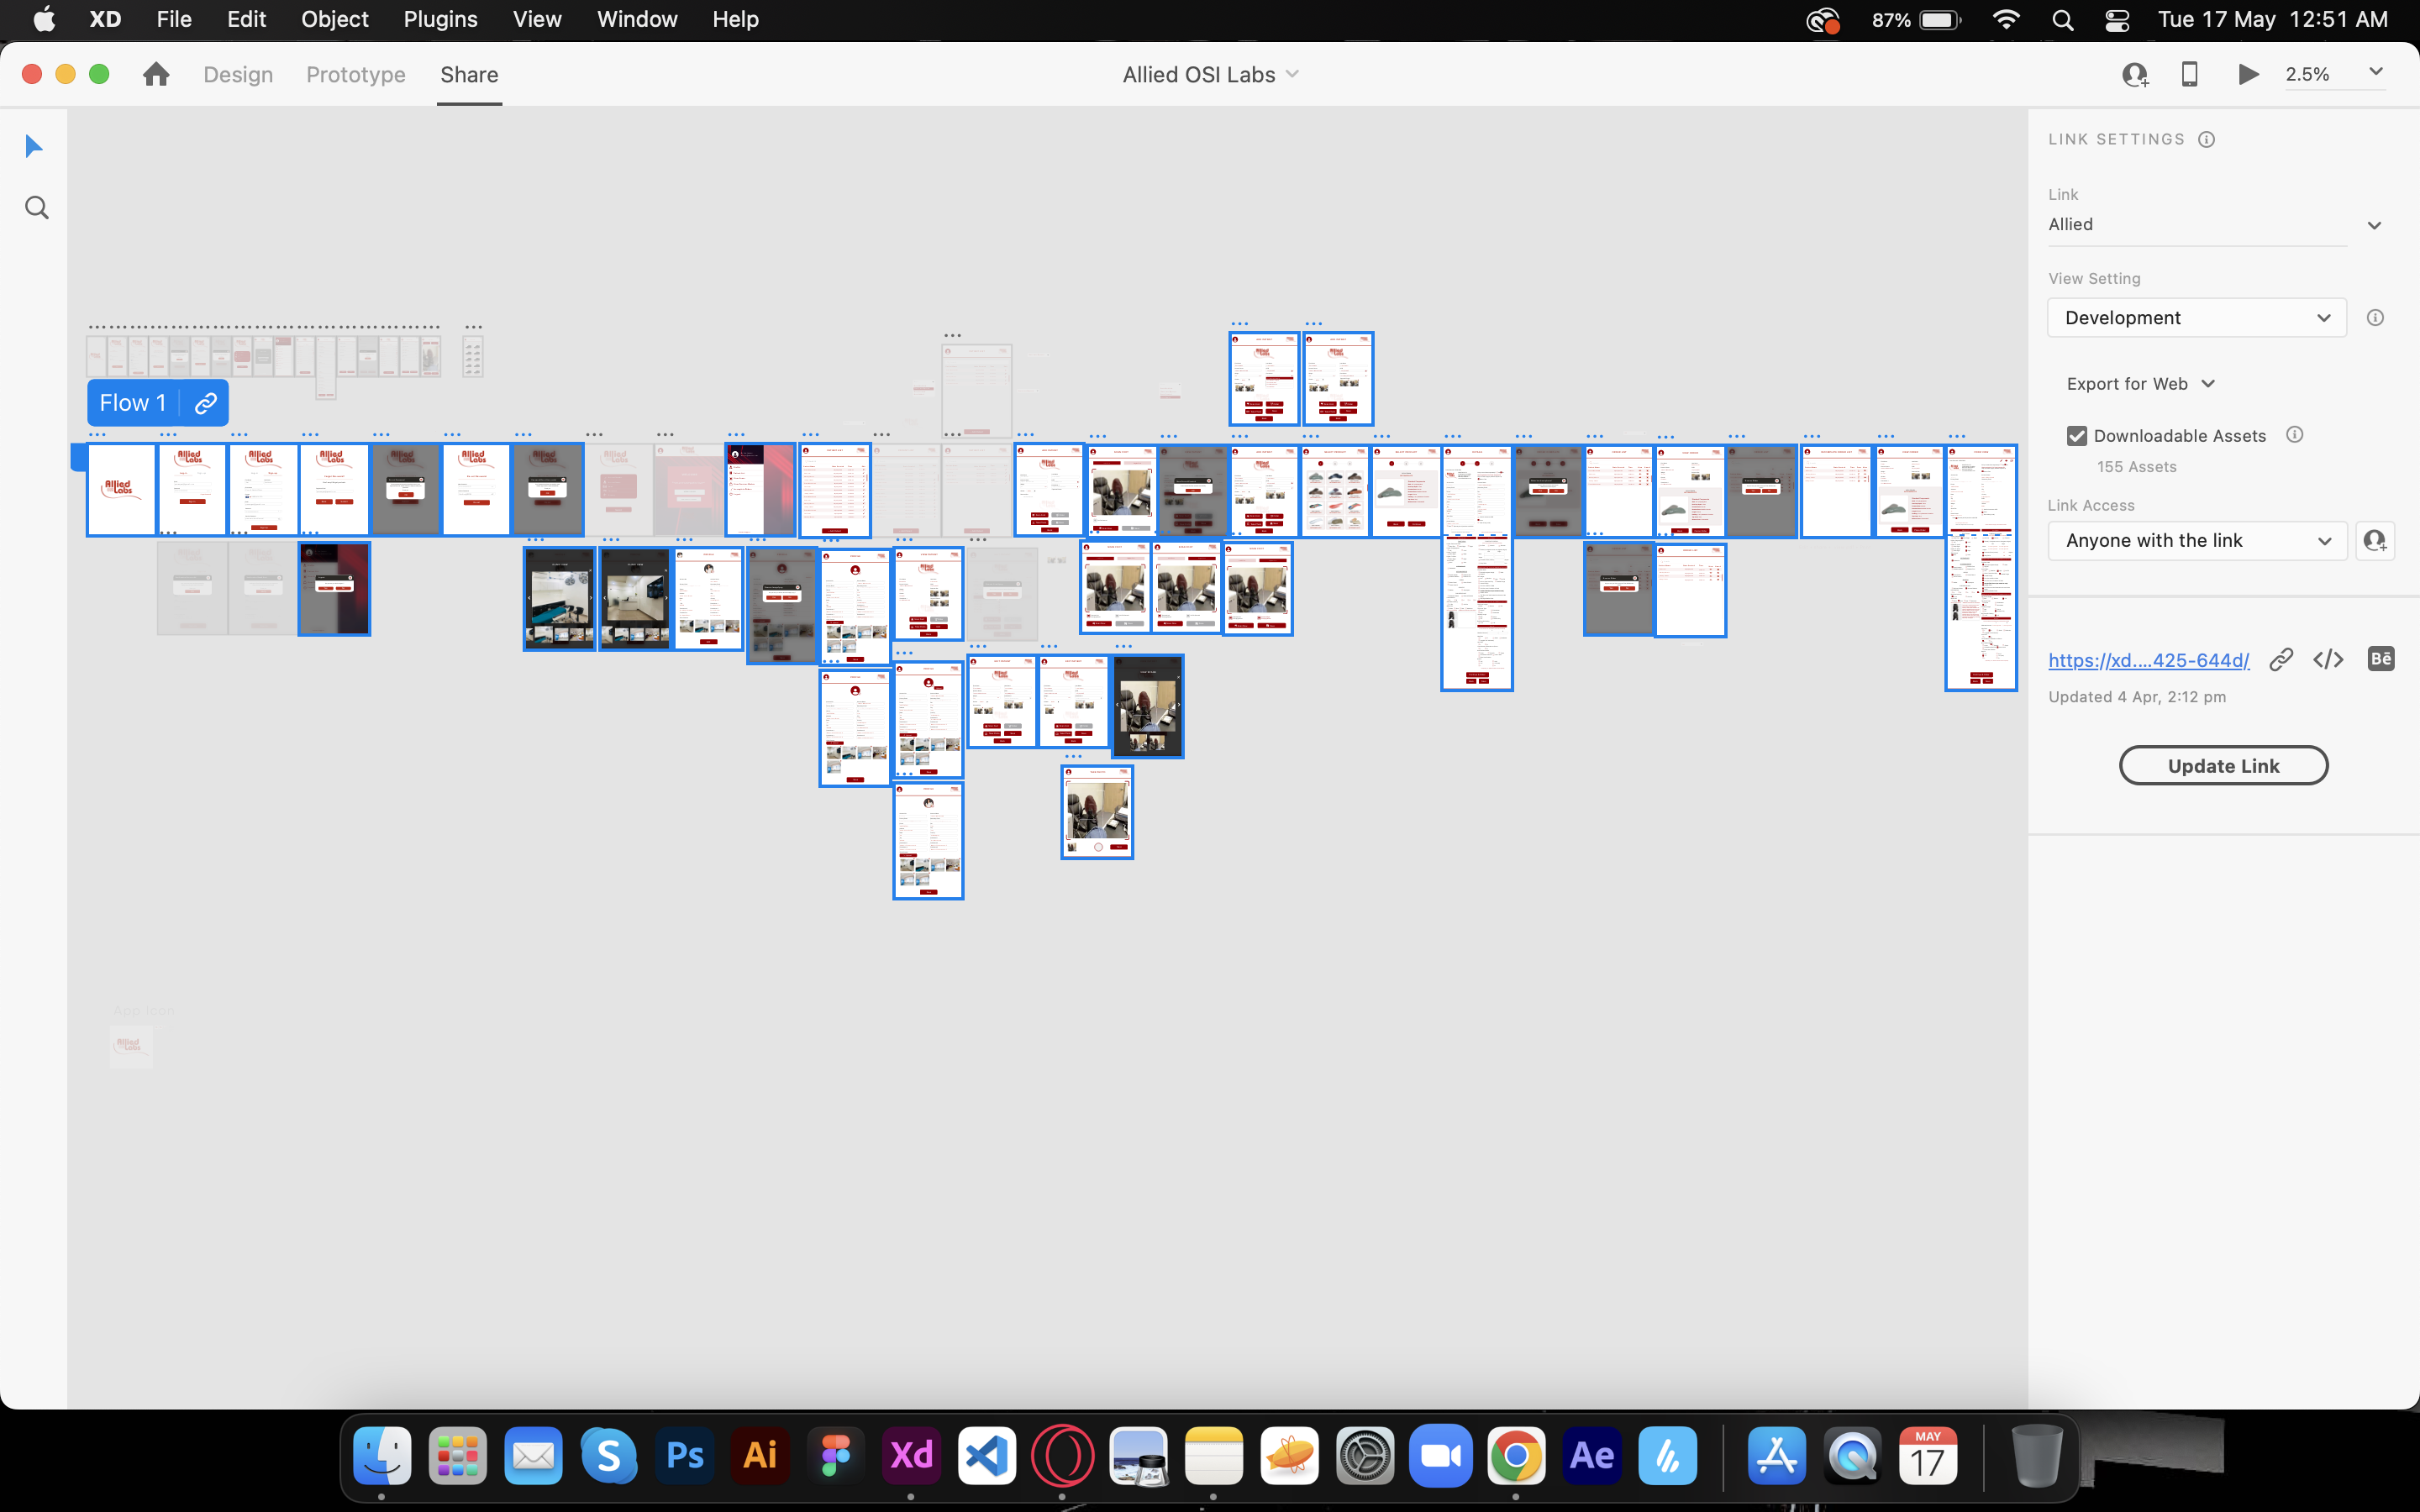Image resolution: width=2420 pixels, height=1512 pixels.
Task: Open Adobe XD dock icon
Action: point(912,1455)
